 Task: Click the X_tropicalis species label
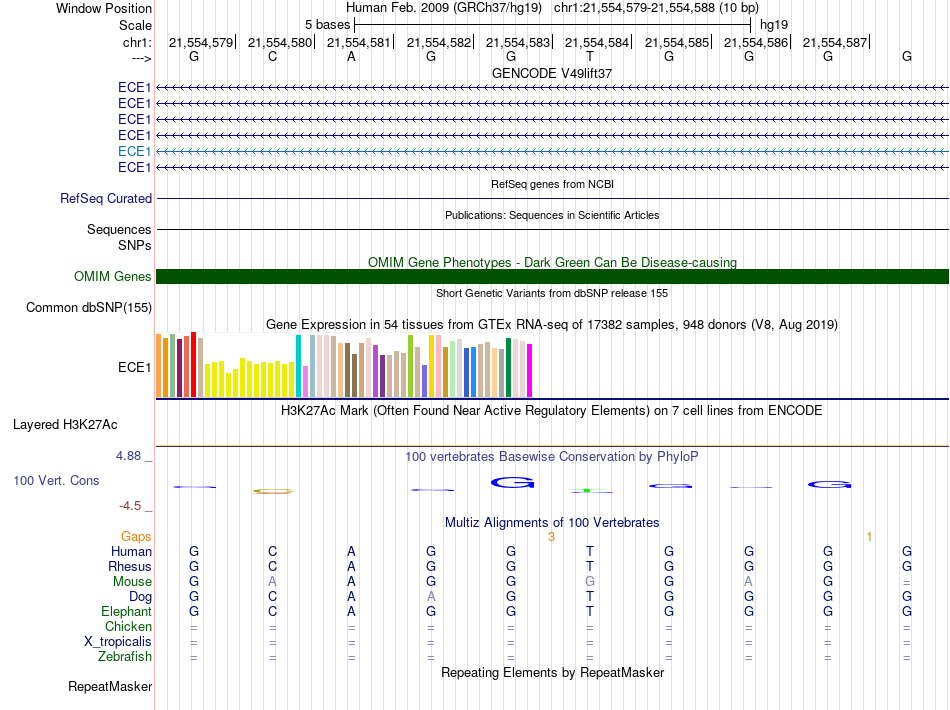(119, 642)
